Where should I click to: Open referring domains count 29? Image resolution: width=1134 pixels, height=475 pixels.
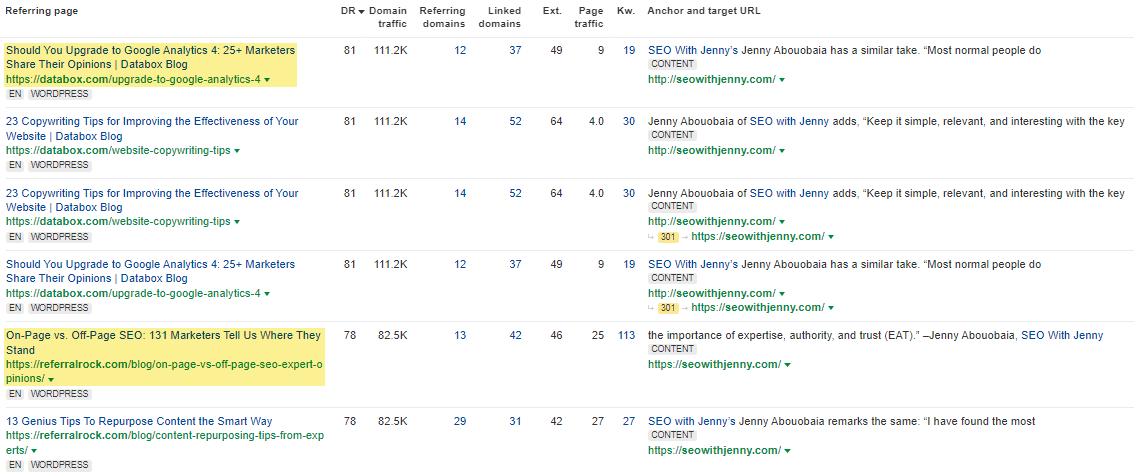[459, 421]
